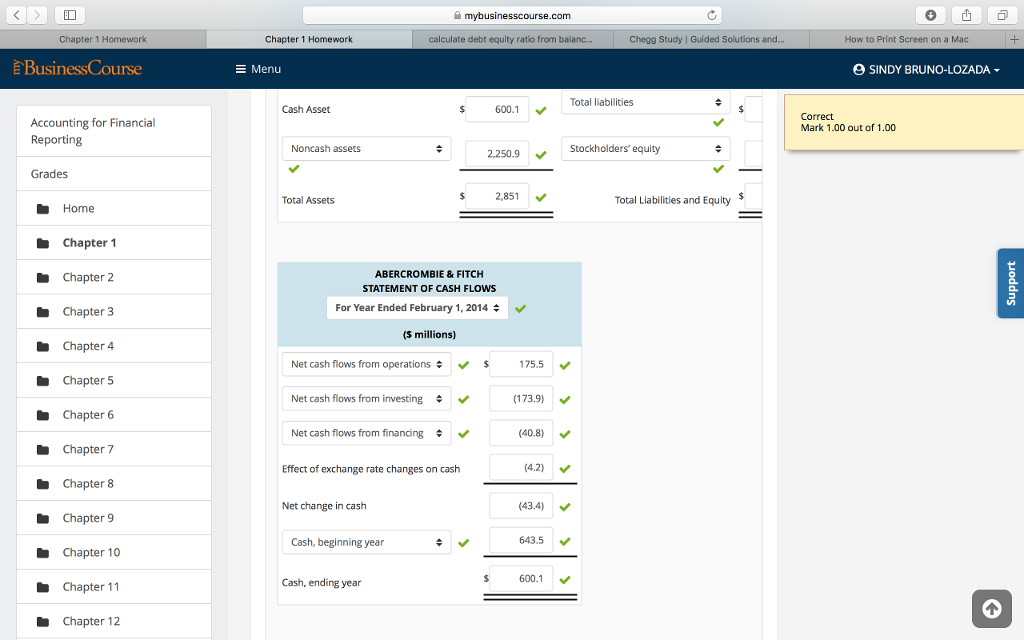Open Net cash flows from financing dropdown
Screen dimensions: 1024x640
pyautogui.click(x=366, y=434)
